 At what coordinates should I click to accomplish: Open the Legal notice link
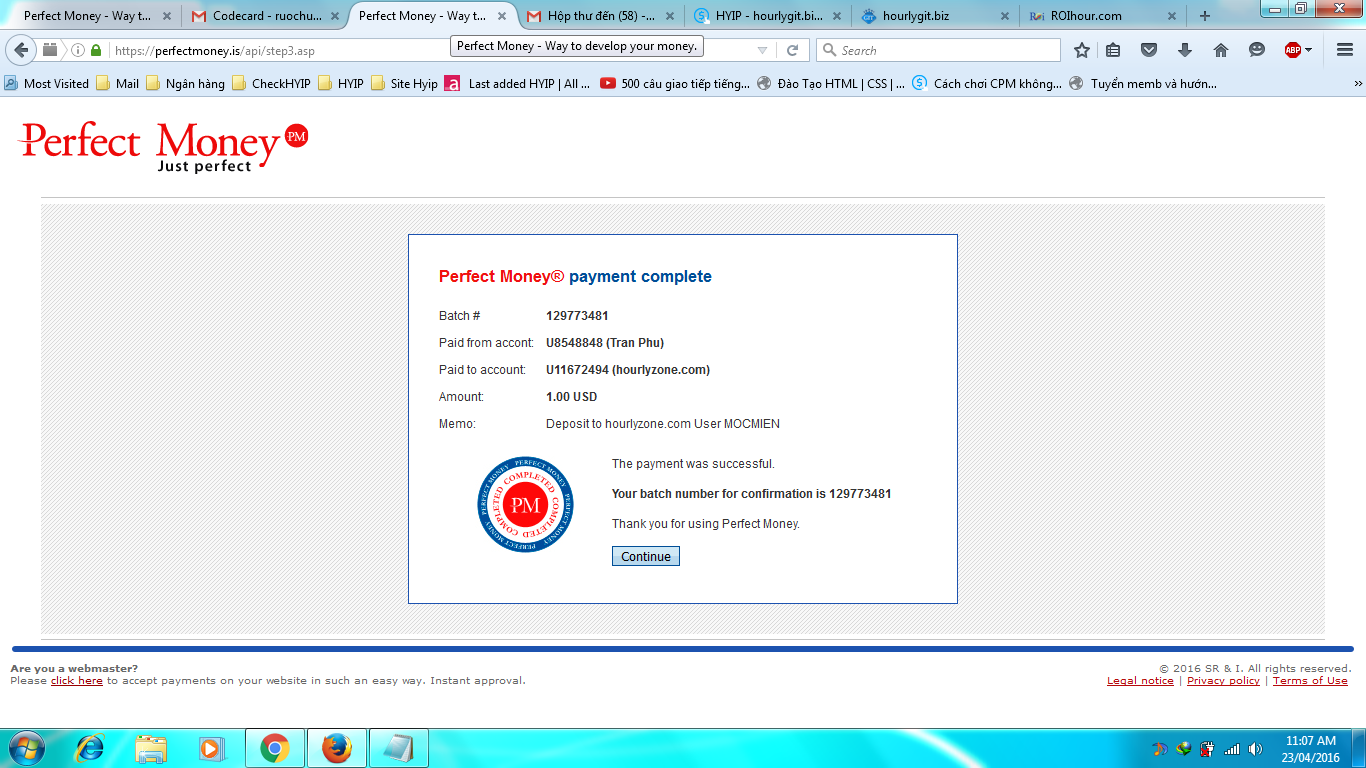click(1140, 681)
